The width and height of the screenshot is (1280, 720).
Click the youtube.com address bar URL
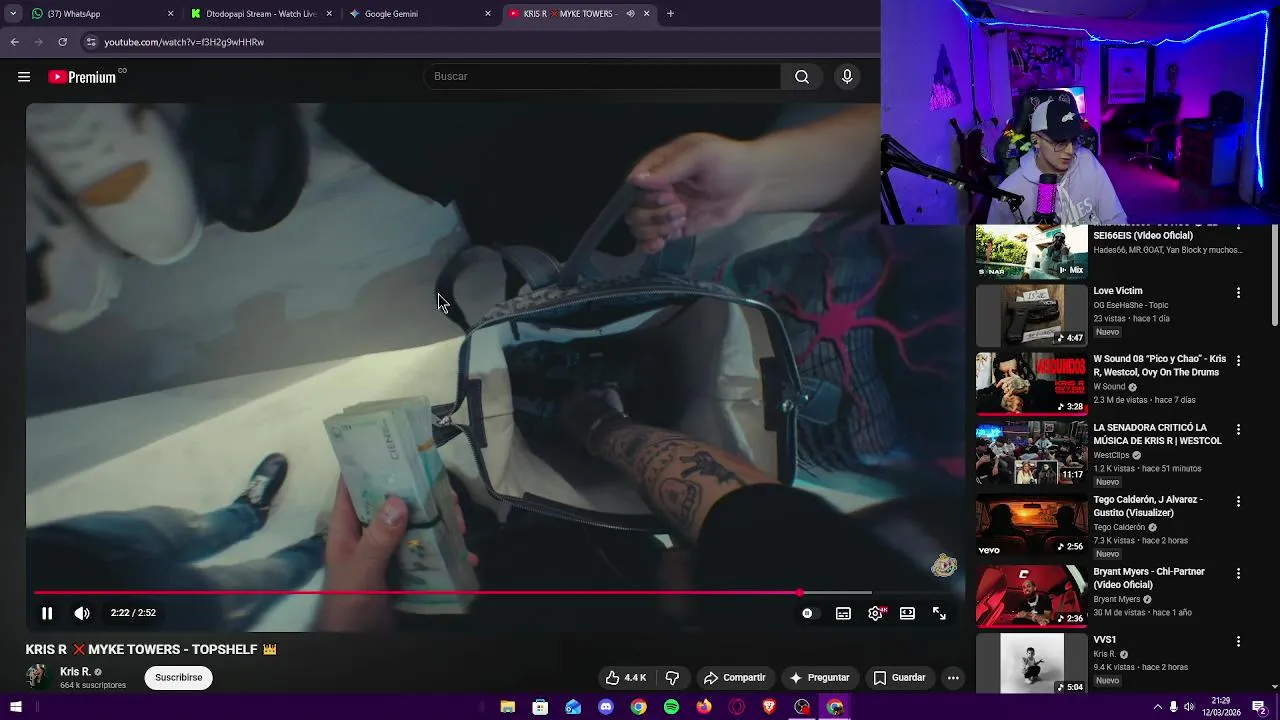click(x=184, y=42)
